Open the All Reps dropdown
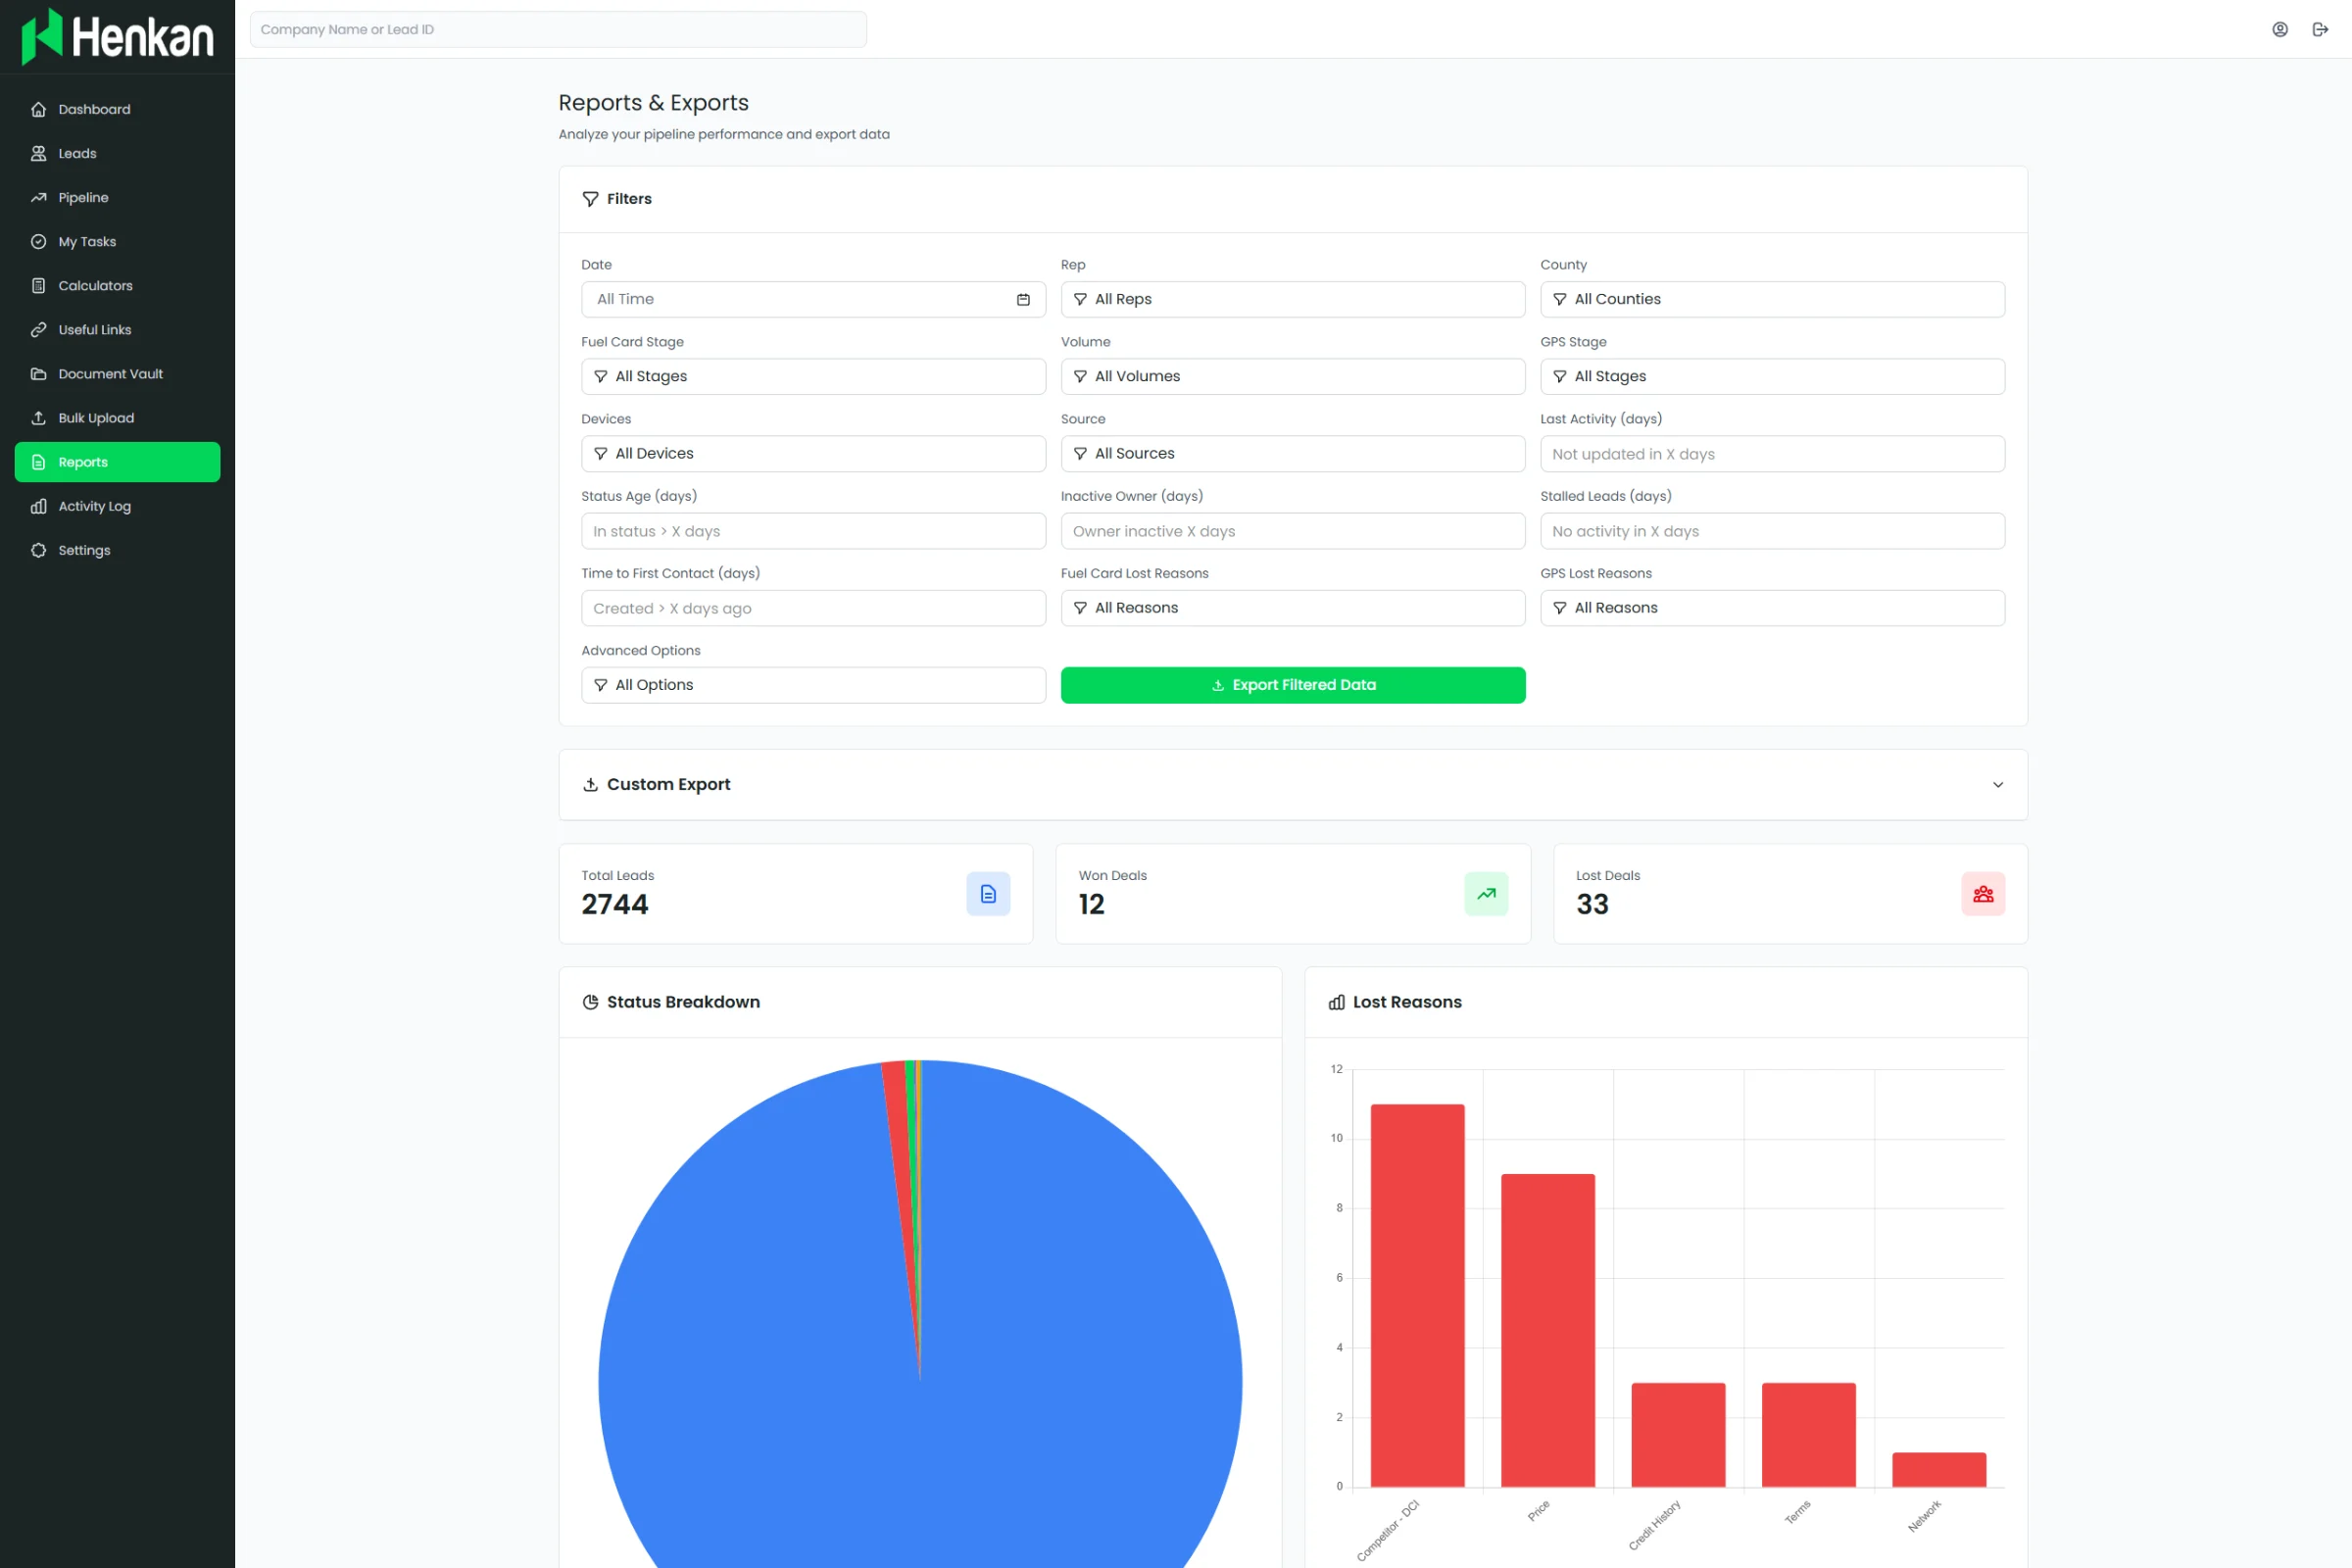This screenshot has width=2352, height=1568. tap(1292, 299)
